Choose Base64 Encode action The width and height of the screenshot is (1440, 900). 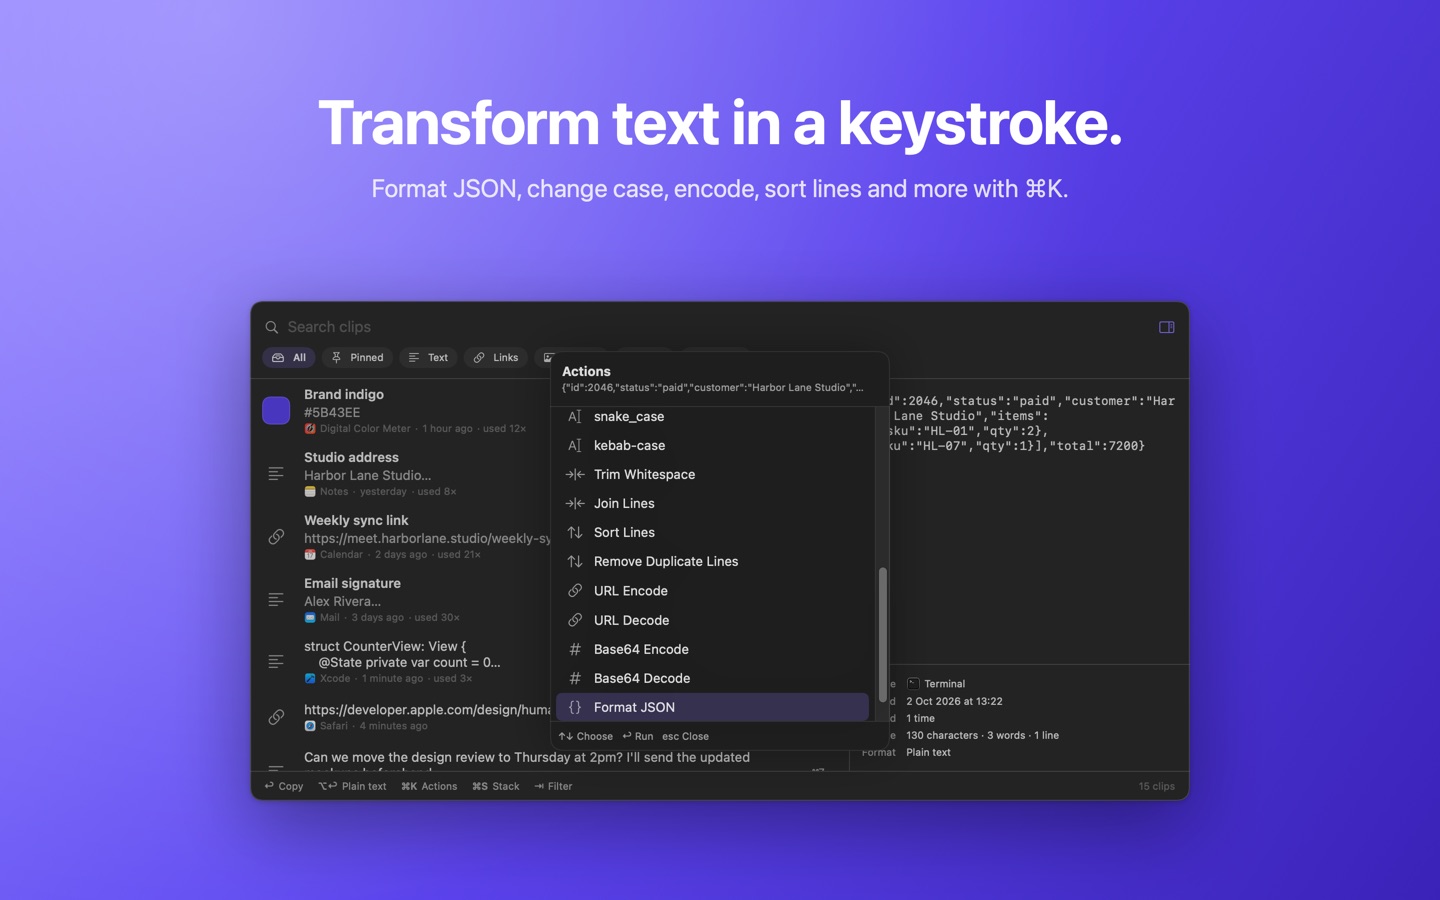(x=712, y=650)
